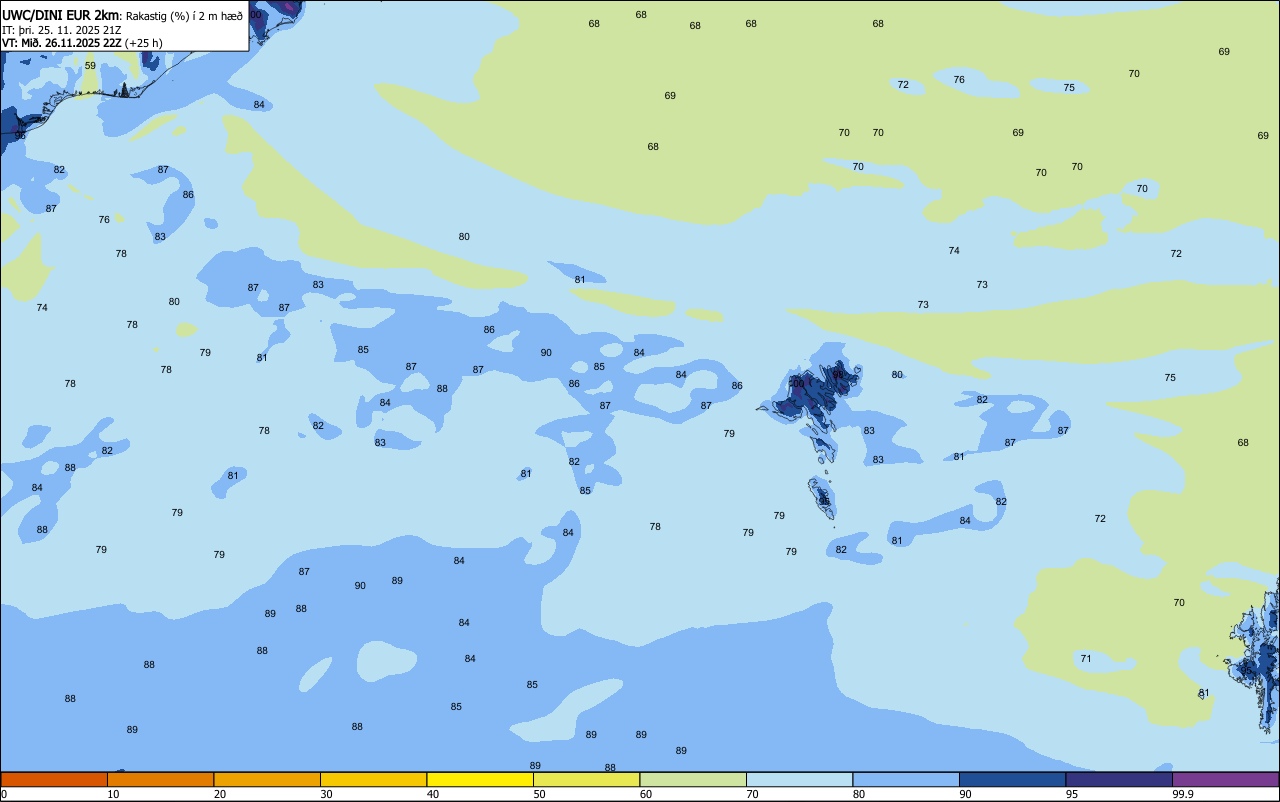Viewport: 1280px width, 802px height.
Task: Click the 80–90 medium blue legend swatch
Action: [x=906, y=779]
